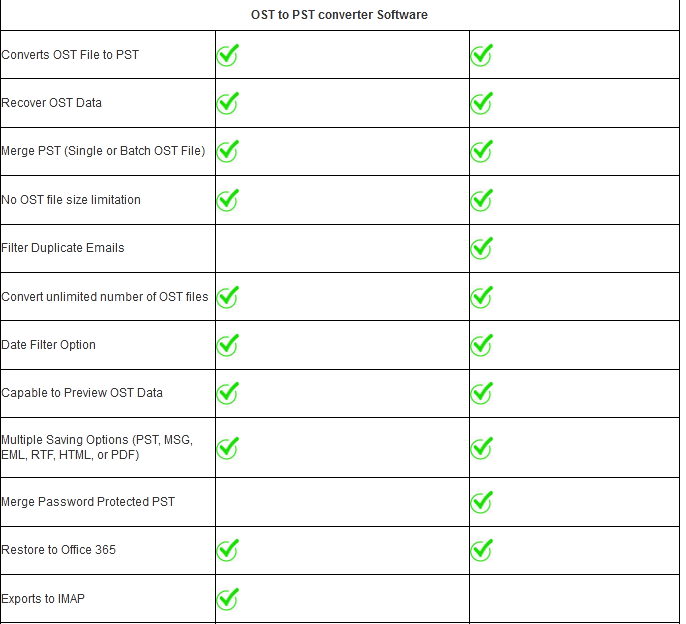Click the Merge Password Protected PST text
This screenshot has height=624, width=686.
tap(88, 502)
